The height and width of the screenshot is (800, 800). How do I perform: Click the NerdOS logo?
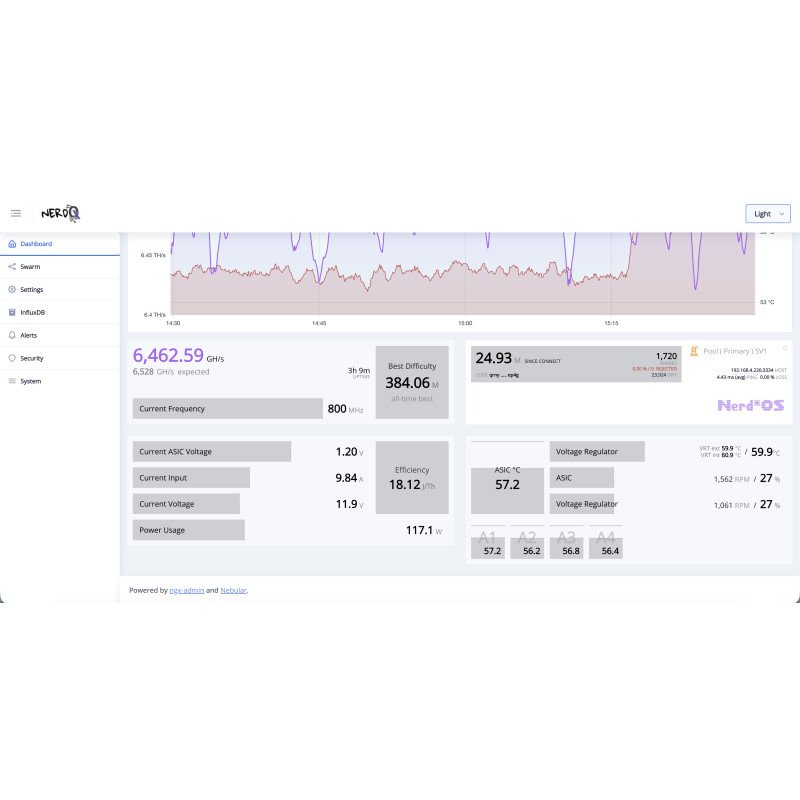pyautogui.click(x=751, y=406)
